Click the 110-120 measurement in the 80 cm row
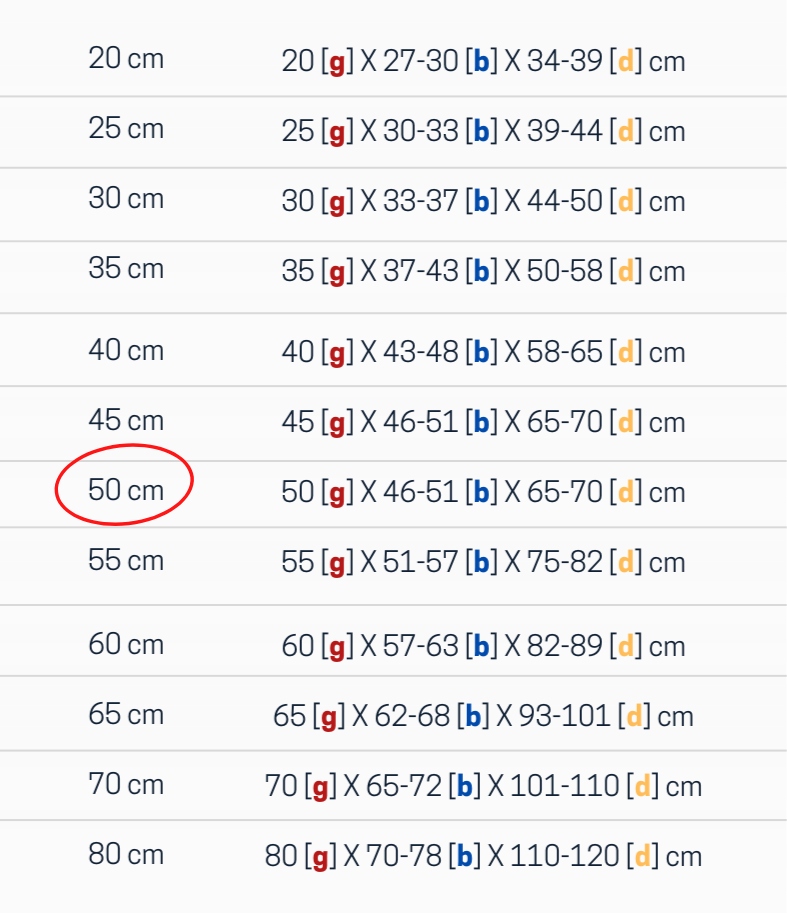The image size is (787, 913). 564,857
